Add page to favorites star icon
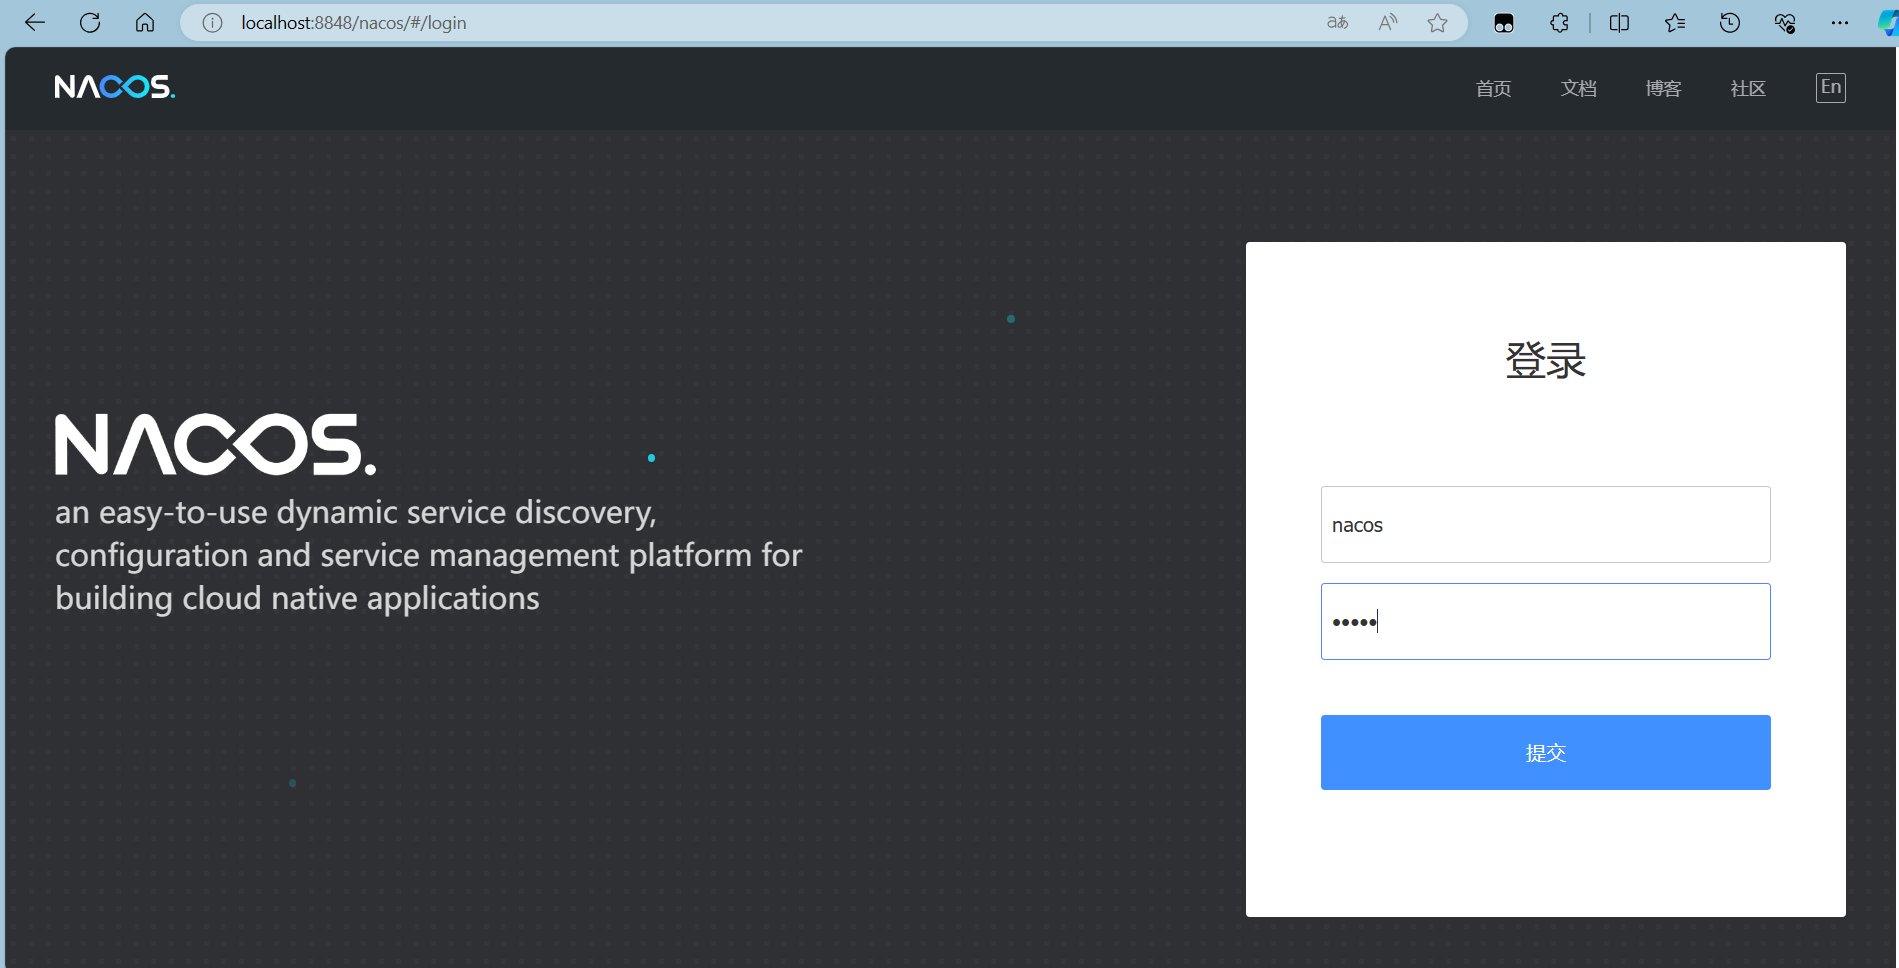Screen dimensions: 1899x968 click(x=1437, y=23)
